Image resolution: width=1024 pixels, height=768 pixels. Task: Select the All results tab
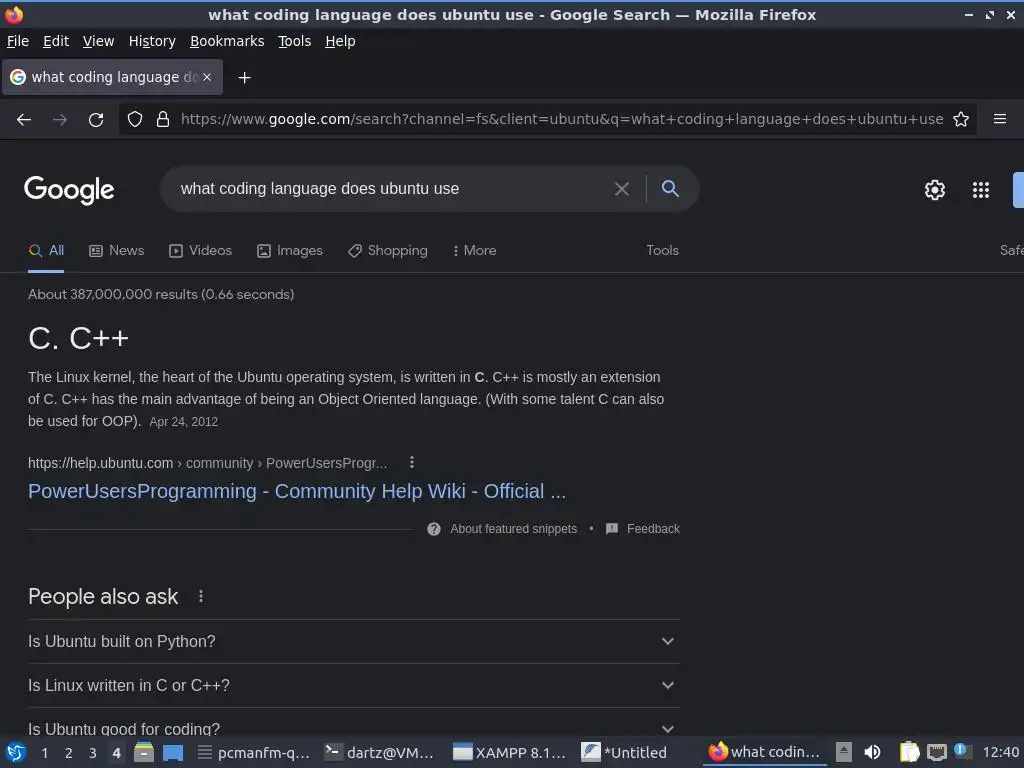click(x=46, y=251)
